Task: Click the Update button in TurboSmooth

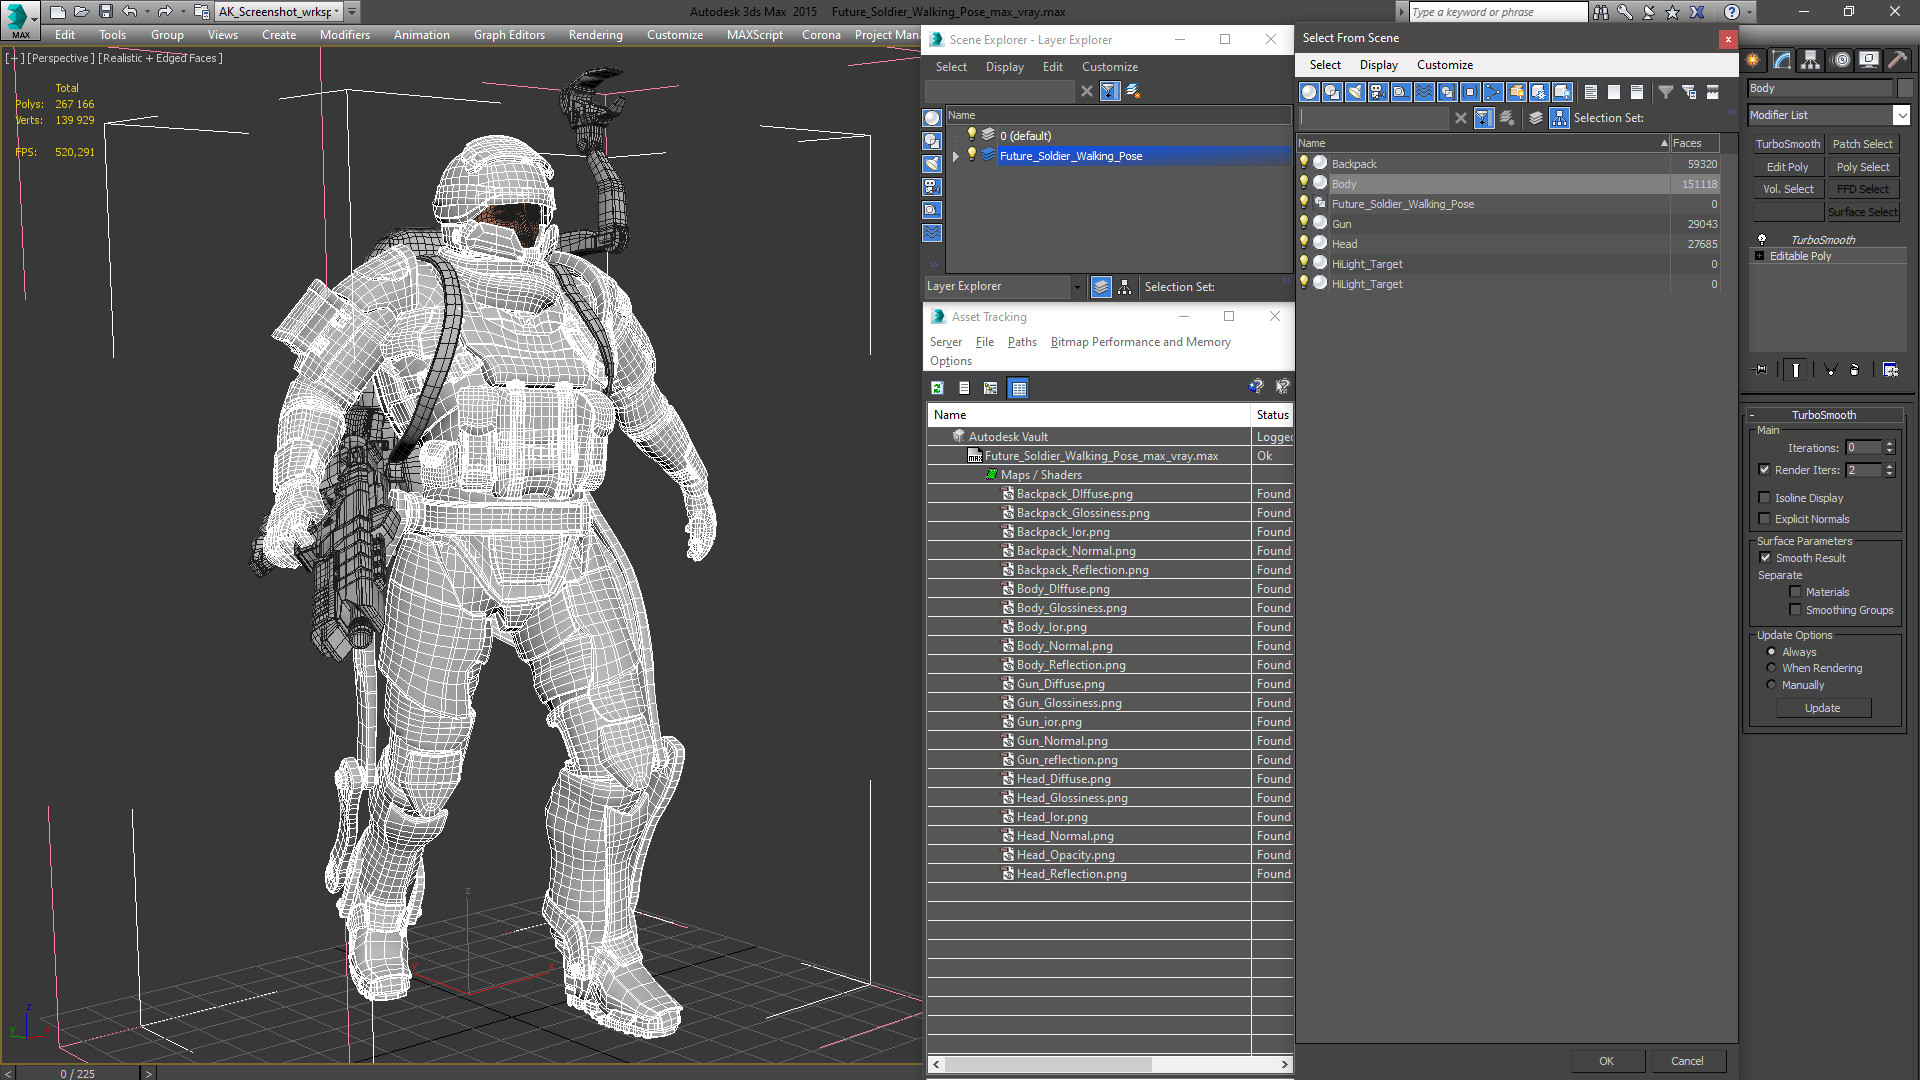Action: coord(1822,708)
